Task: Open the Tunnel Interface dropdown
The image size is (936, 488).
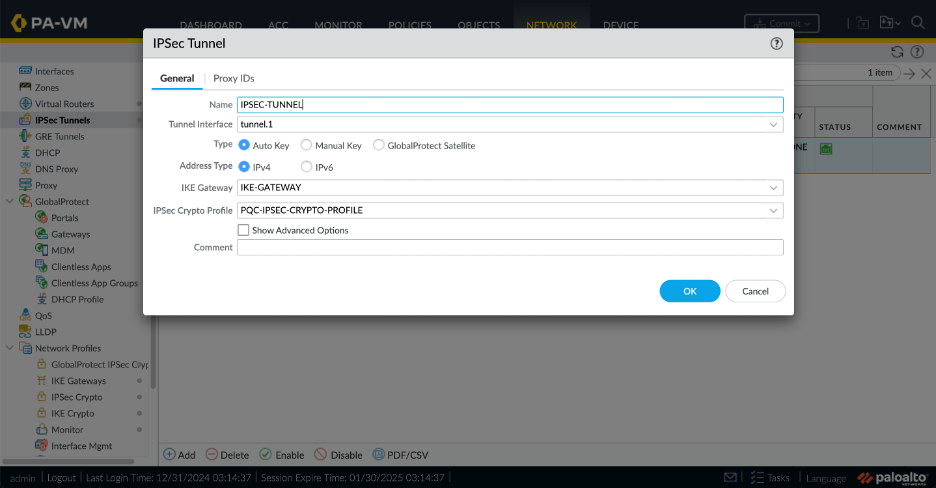Action: 774,125
